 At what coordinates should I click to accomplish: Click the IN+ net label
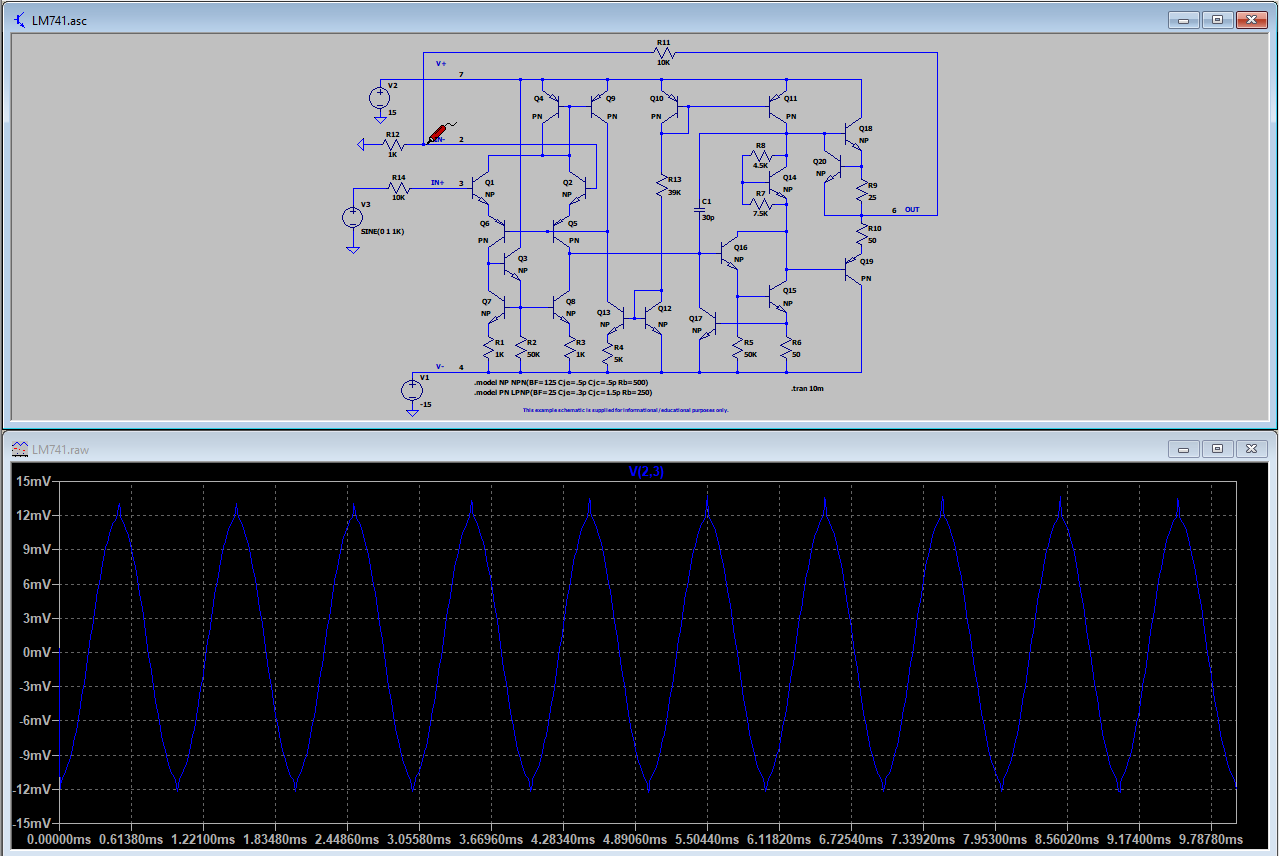pos(438,183)
